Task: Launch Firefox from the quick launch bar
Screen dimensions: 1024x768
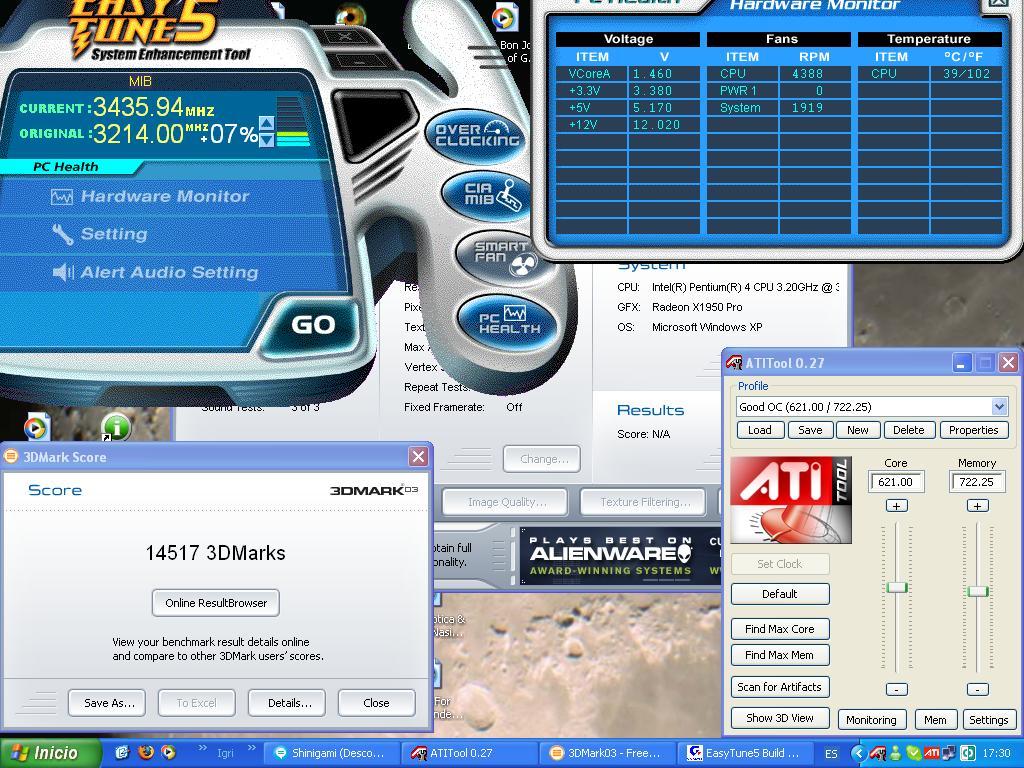Action: tap(145, 752)
